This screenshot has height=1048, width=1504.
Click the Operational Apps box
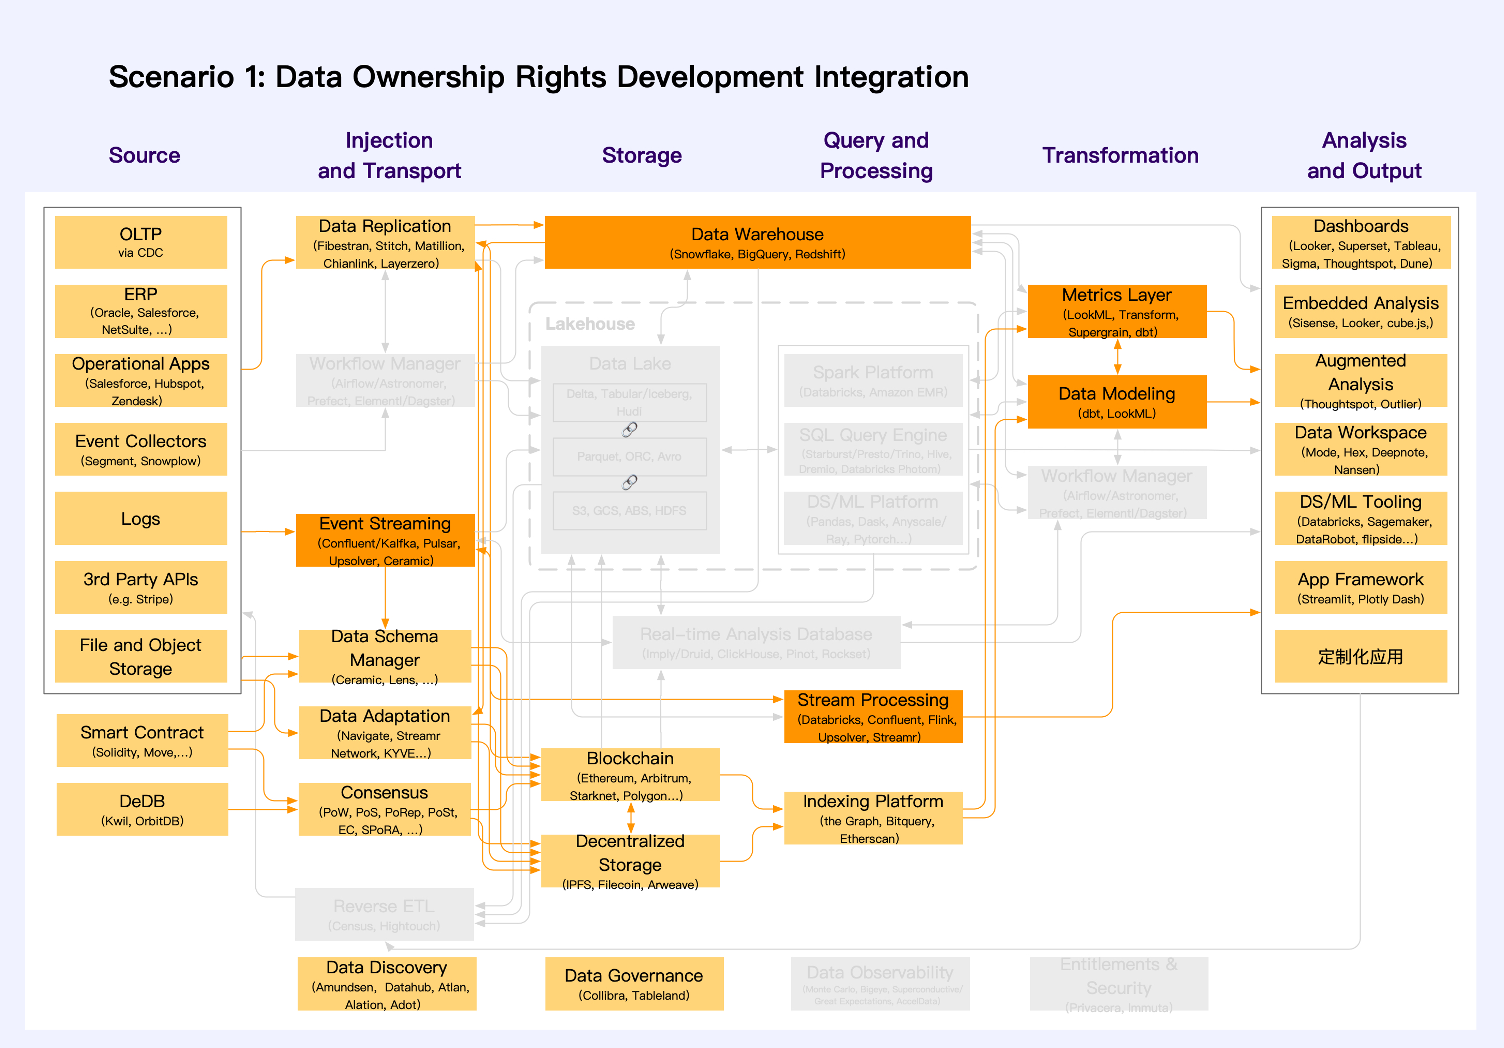pos(141,380)
